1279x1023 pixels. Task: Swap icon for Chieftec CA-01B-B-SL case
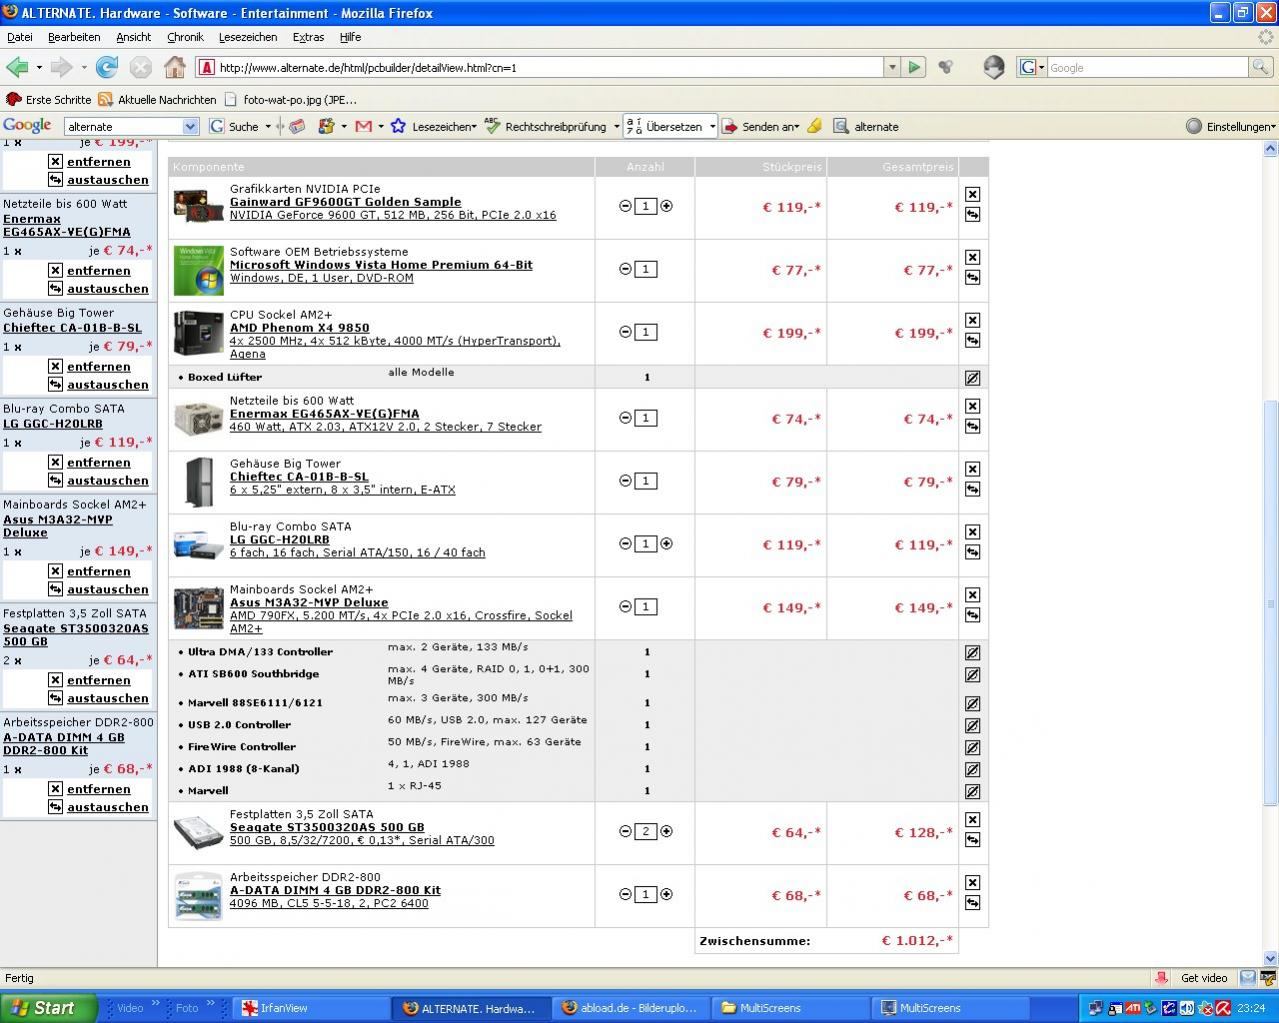coord(972,489)
